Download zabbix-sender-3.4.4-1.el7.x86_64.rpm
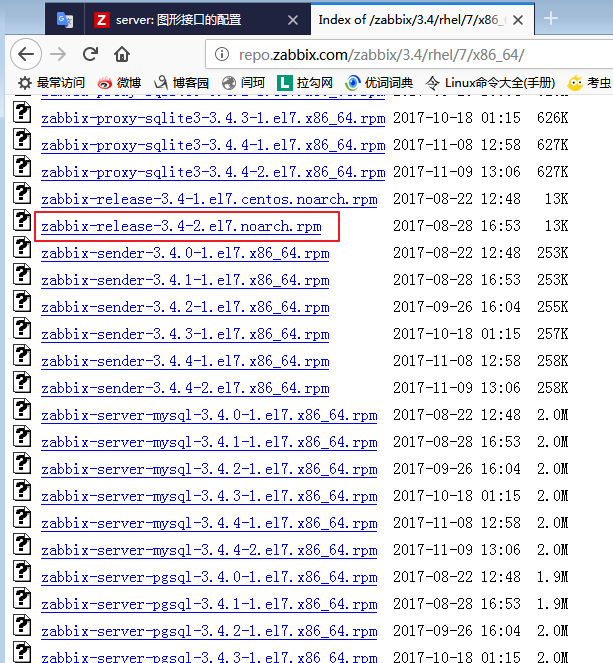 tap(185, 362)
